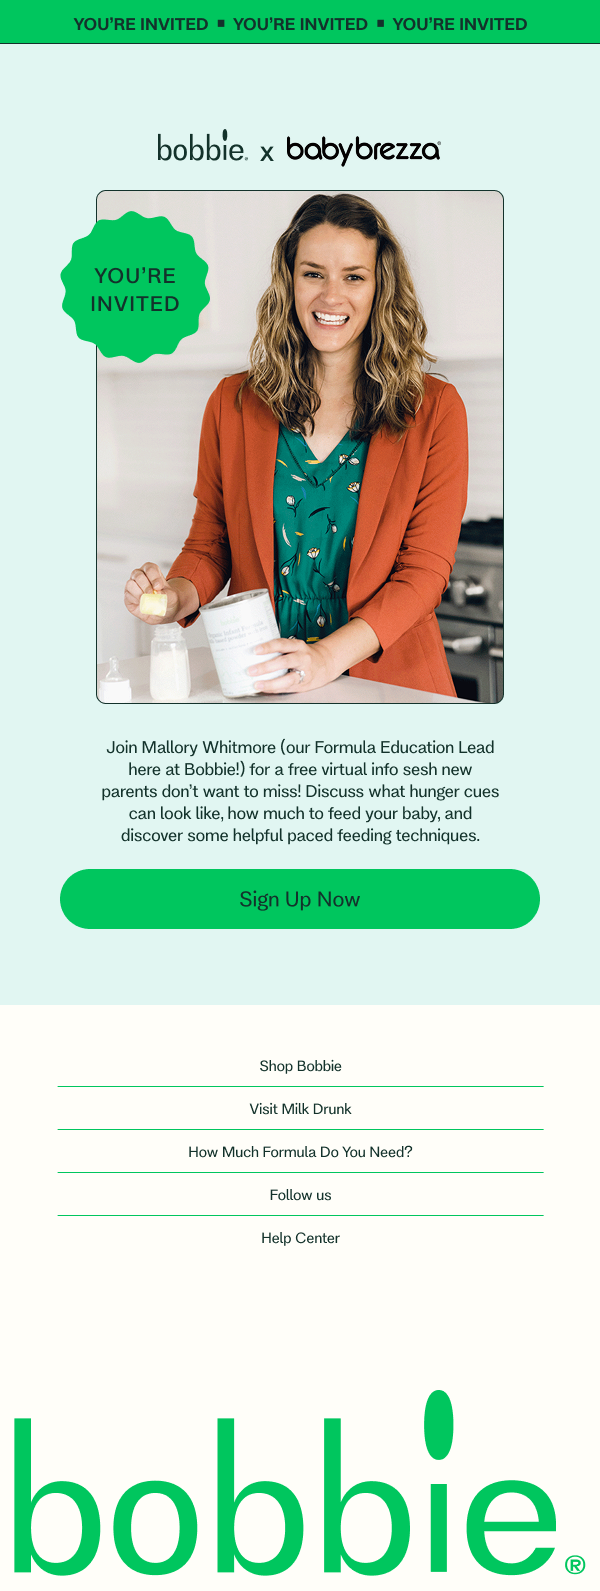Click the middle YOU'RE INVITED banner text
Screen dimensions: 600x1591
click(x=300, y=24)
